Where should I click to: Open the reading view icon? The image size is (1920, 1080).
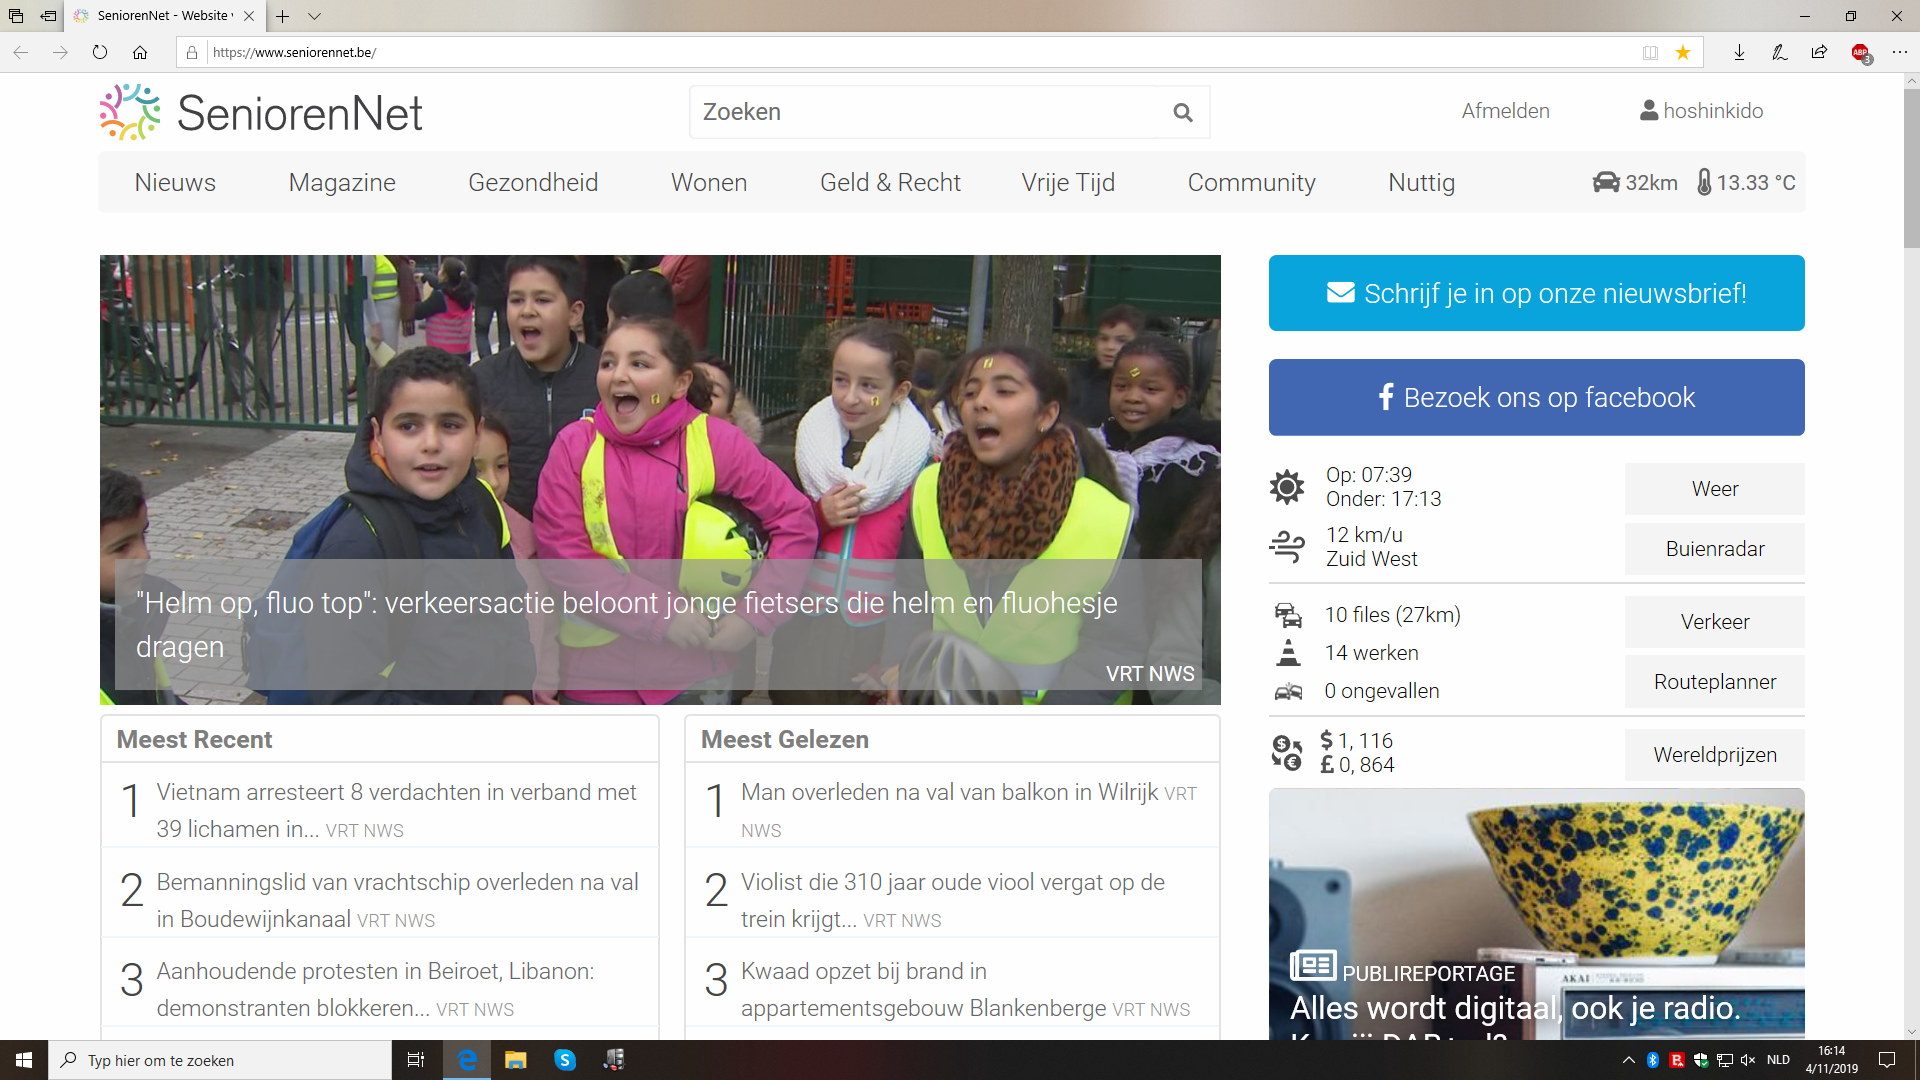pos(1650,52)
